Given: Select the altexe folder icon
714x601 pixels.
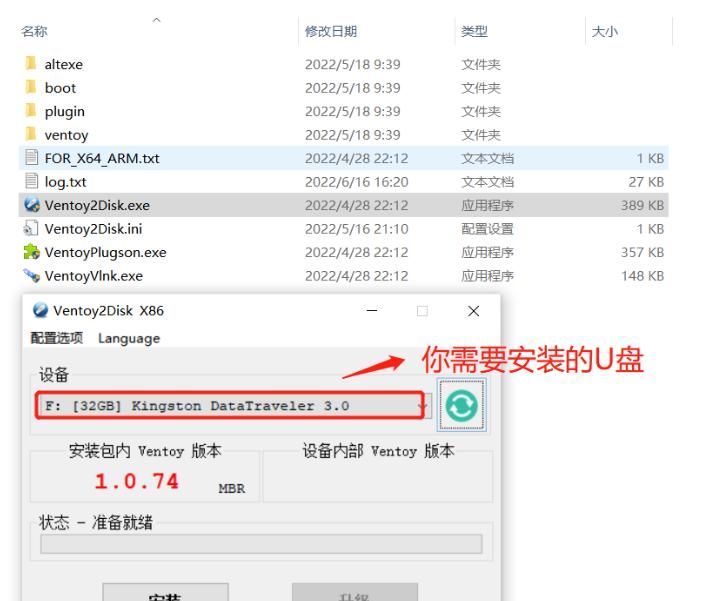Looking at the screenshot, I should pyautogui.click(x=31, y=63).
